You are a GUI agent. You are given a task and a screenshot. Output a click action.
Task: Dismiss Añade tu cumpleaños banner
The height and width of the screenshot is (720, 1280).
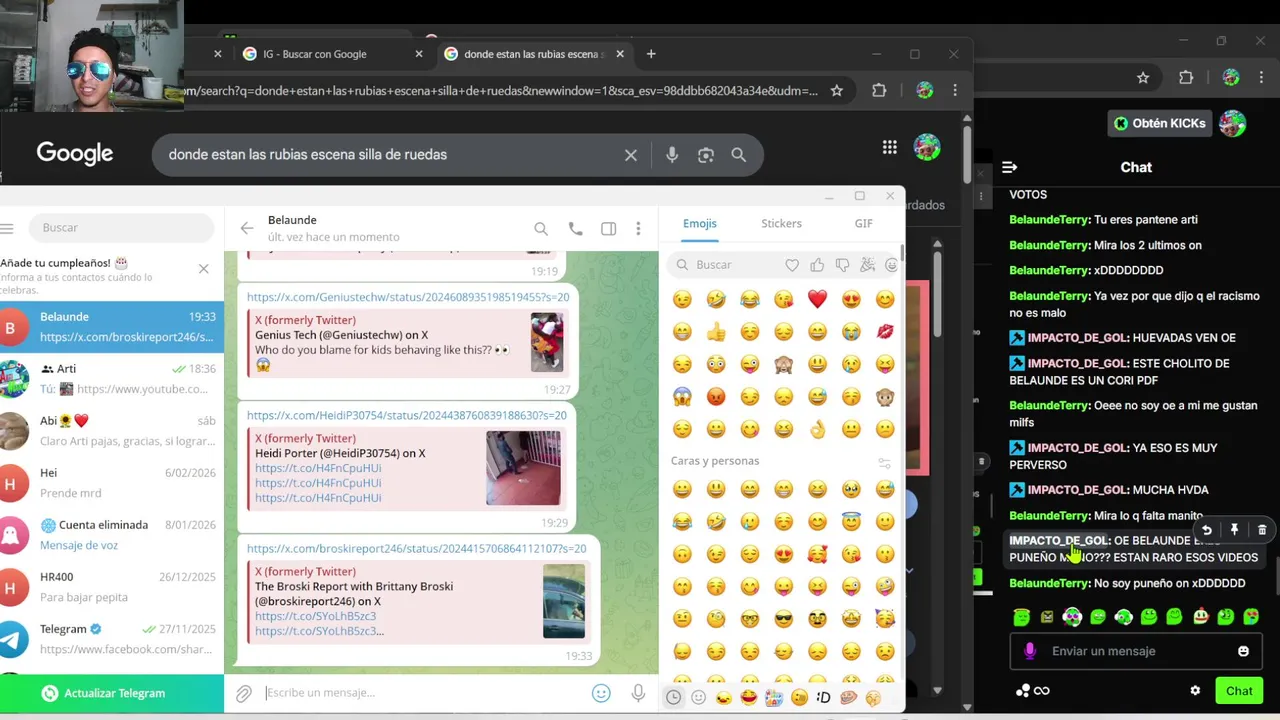click(204, 269)
